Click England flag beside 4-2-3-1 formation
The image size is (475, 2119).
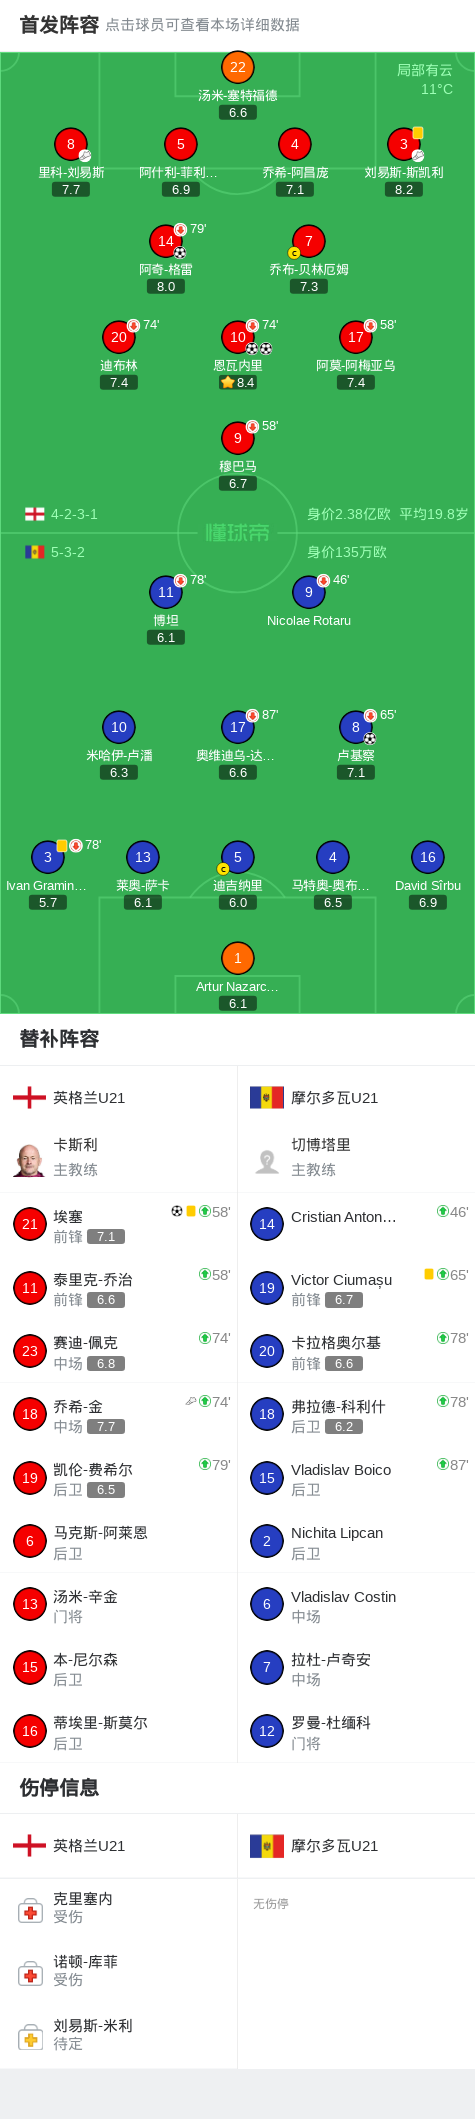34,514
